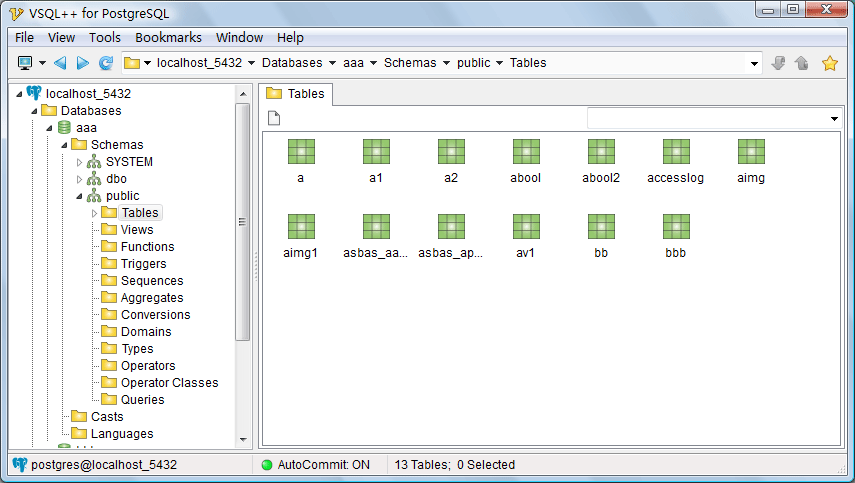Viewport: 855px width, 483px height.
Task: Expand the dbo schema node
Action: (80, 179)
